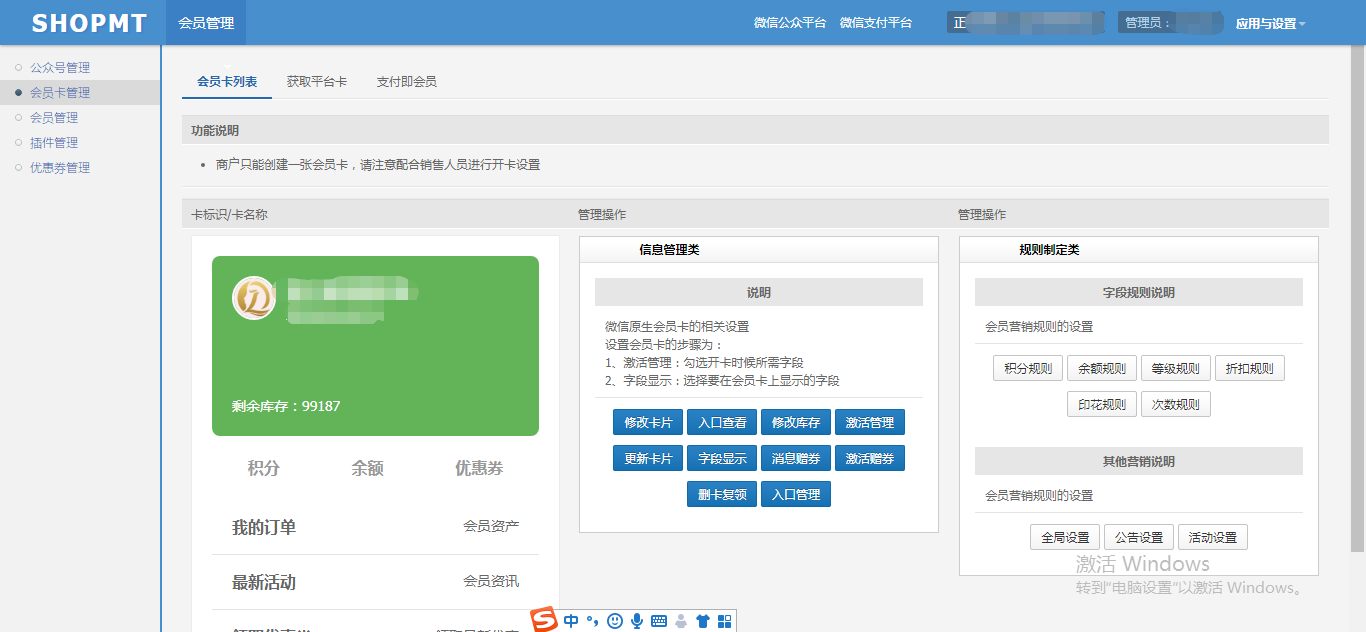1366x632 pixels.
Task: Click the page vertical scrollbar
Action: click(1357, 300)
